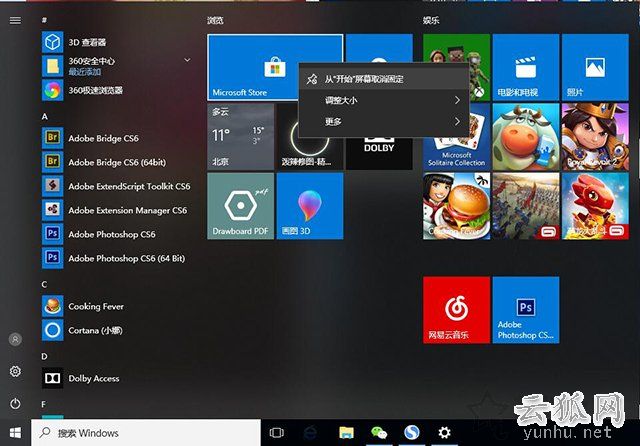
Task: Open Adobe Bridge CS6 (64bit) icon
Action: tap(53, 162)
